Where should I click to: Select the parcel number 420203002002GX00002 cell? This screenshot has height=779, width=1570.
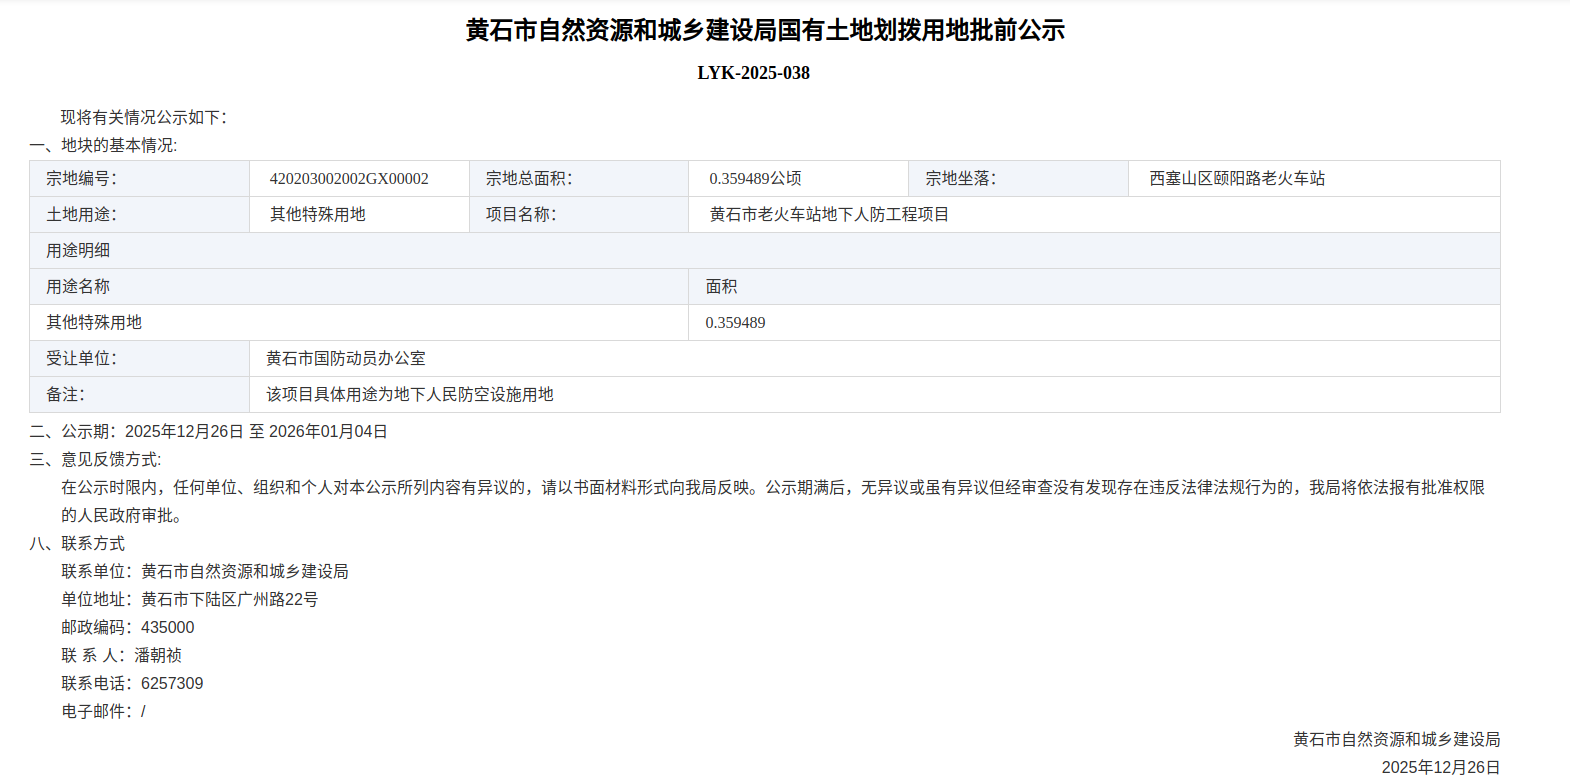[x=349, y=179]
